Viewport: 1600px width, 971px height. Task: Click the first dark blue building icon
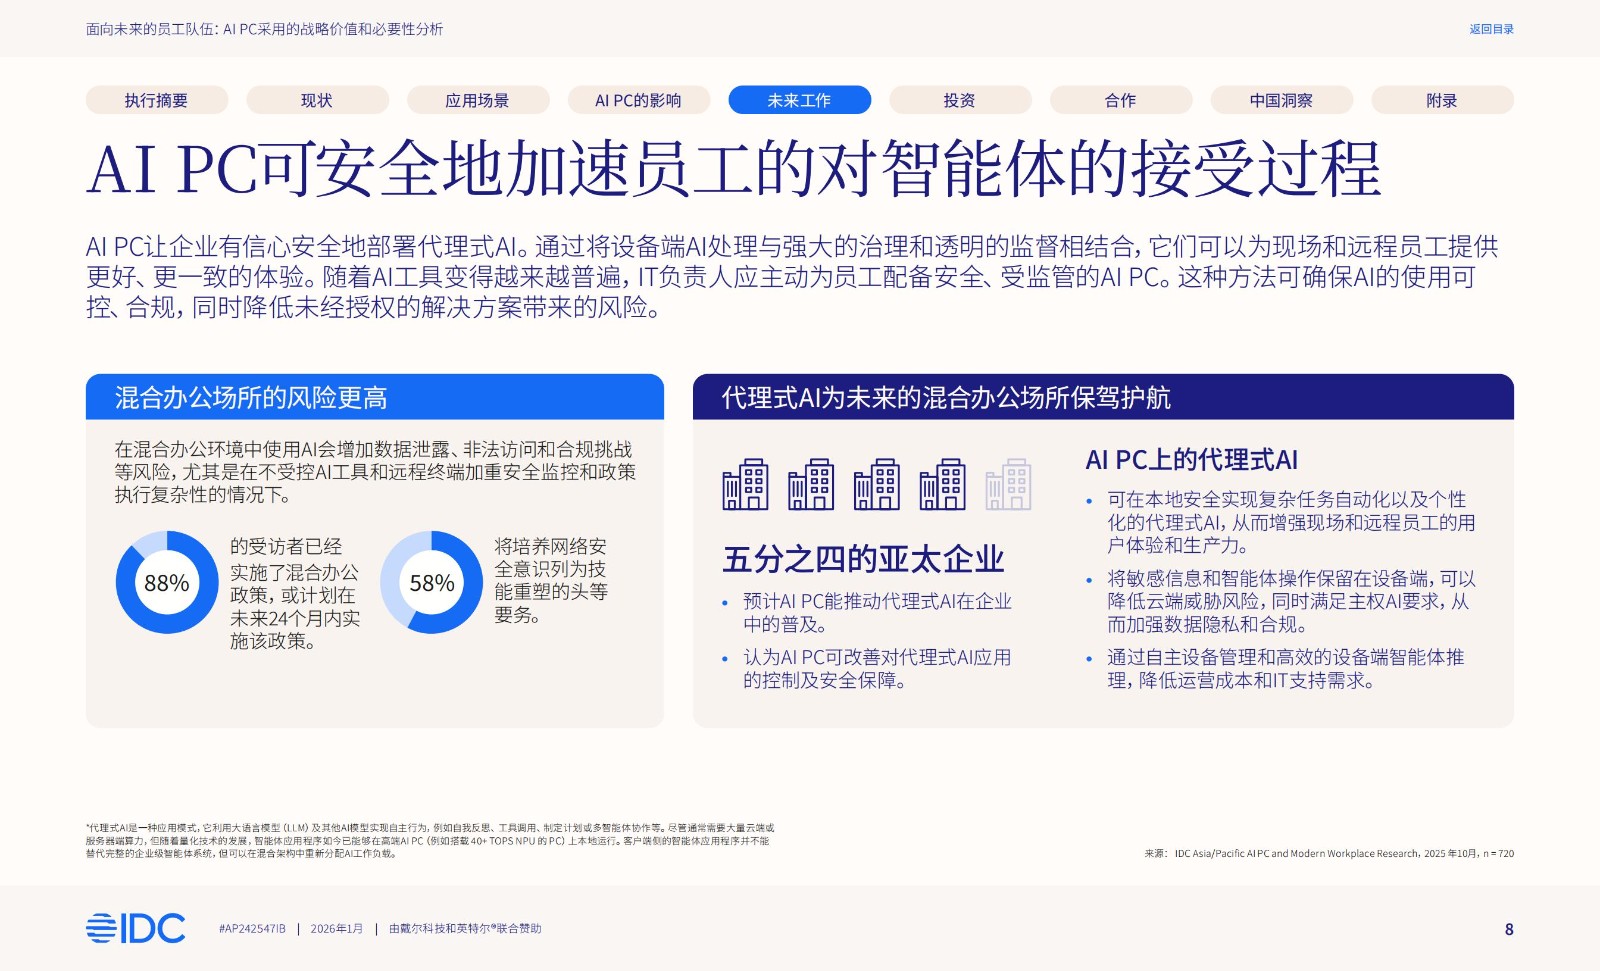[745, 485]
